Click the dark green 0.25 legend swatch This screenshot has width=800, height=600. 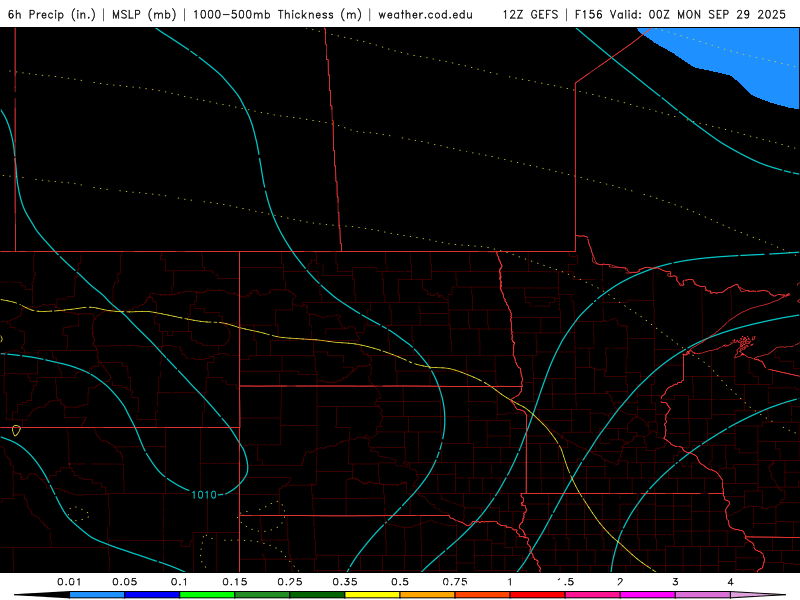317,595
